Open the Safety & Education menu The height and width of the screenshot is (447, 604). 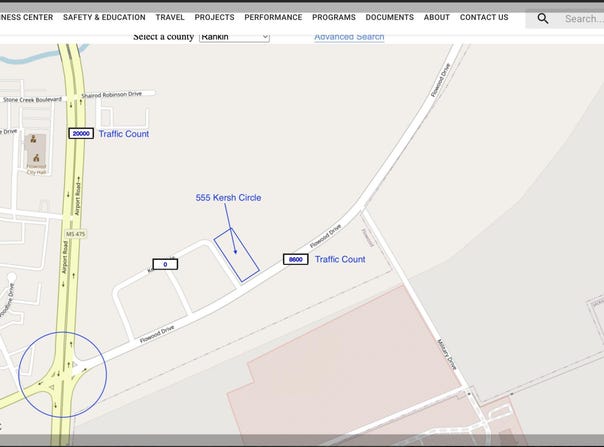pos(104,17)
